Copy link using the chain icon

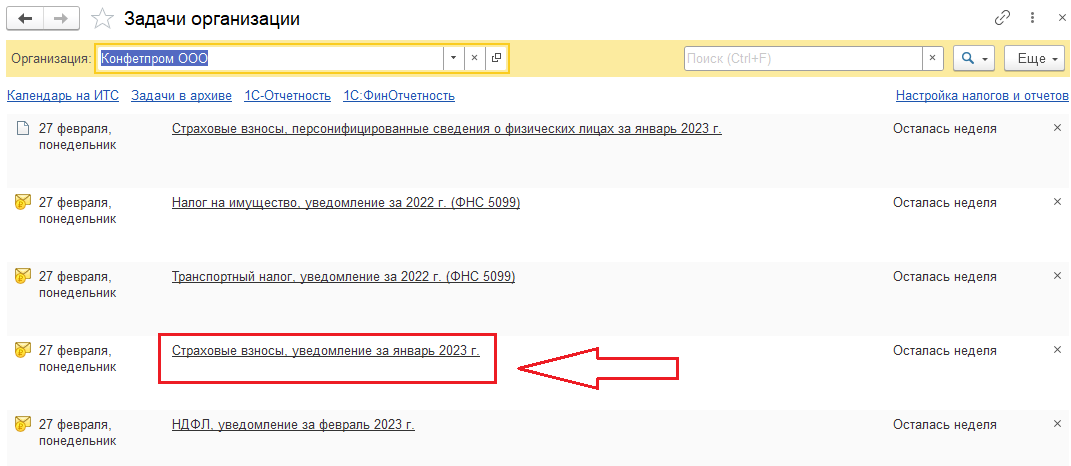pos(1002,18)
